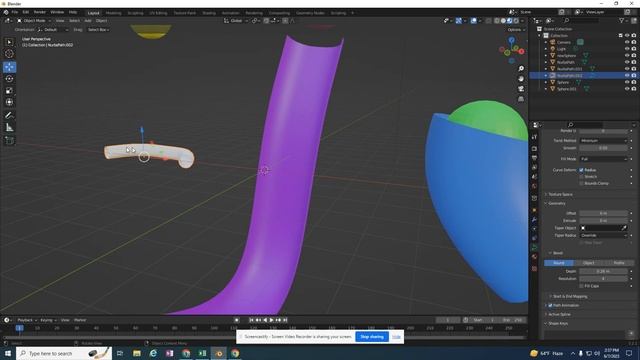
Task: Toggle the Path Animation checkbox
Action: pyautogui.click(x=550, y=305)
